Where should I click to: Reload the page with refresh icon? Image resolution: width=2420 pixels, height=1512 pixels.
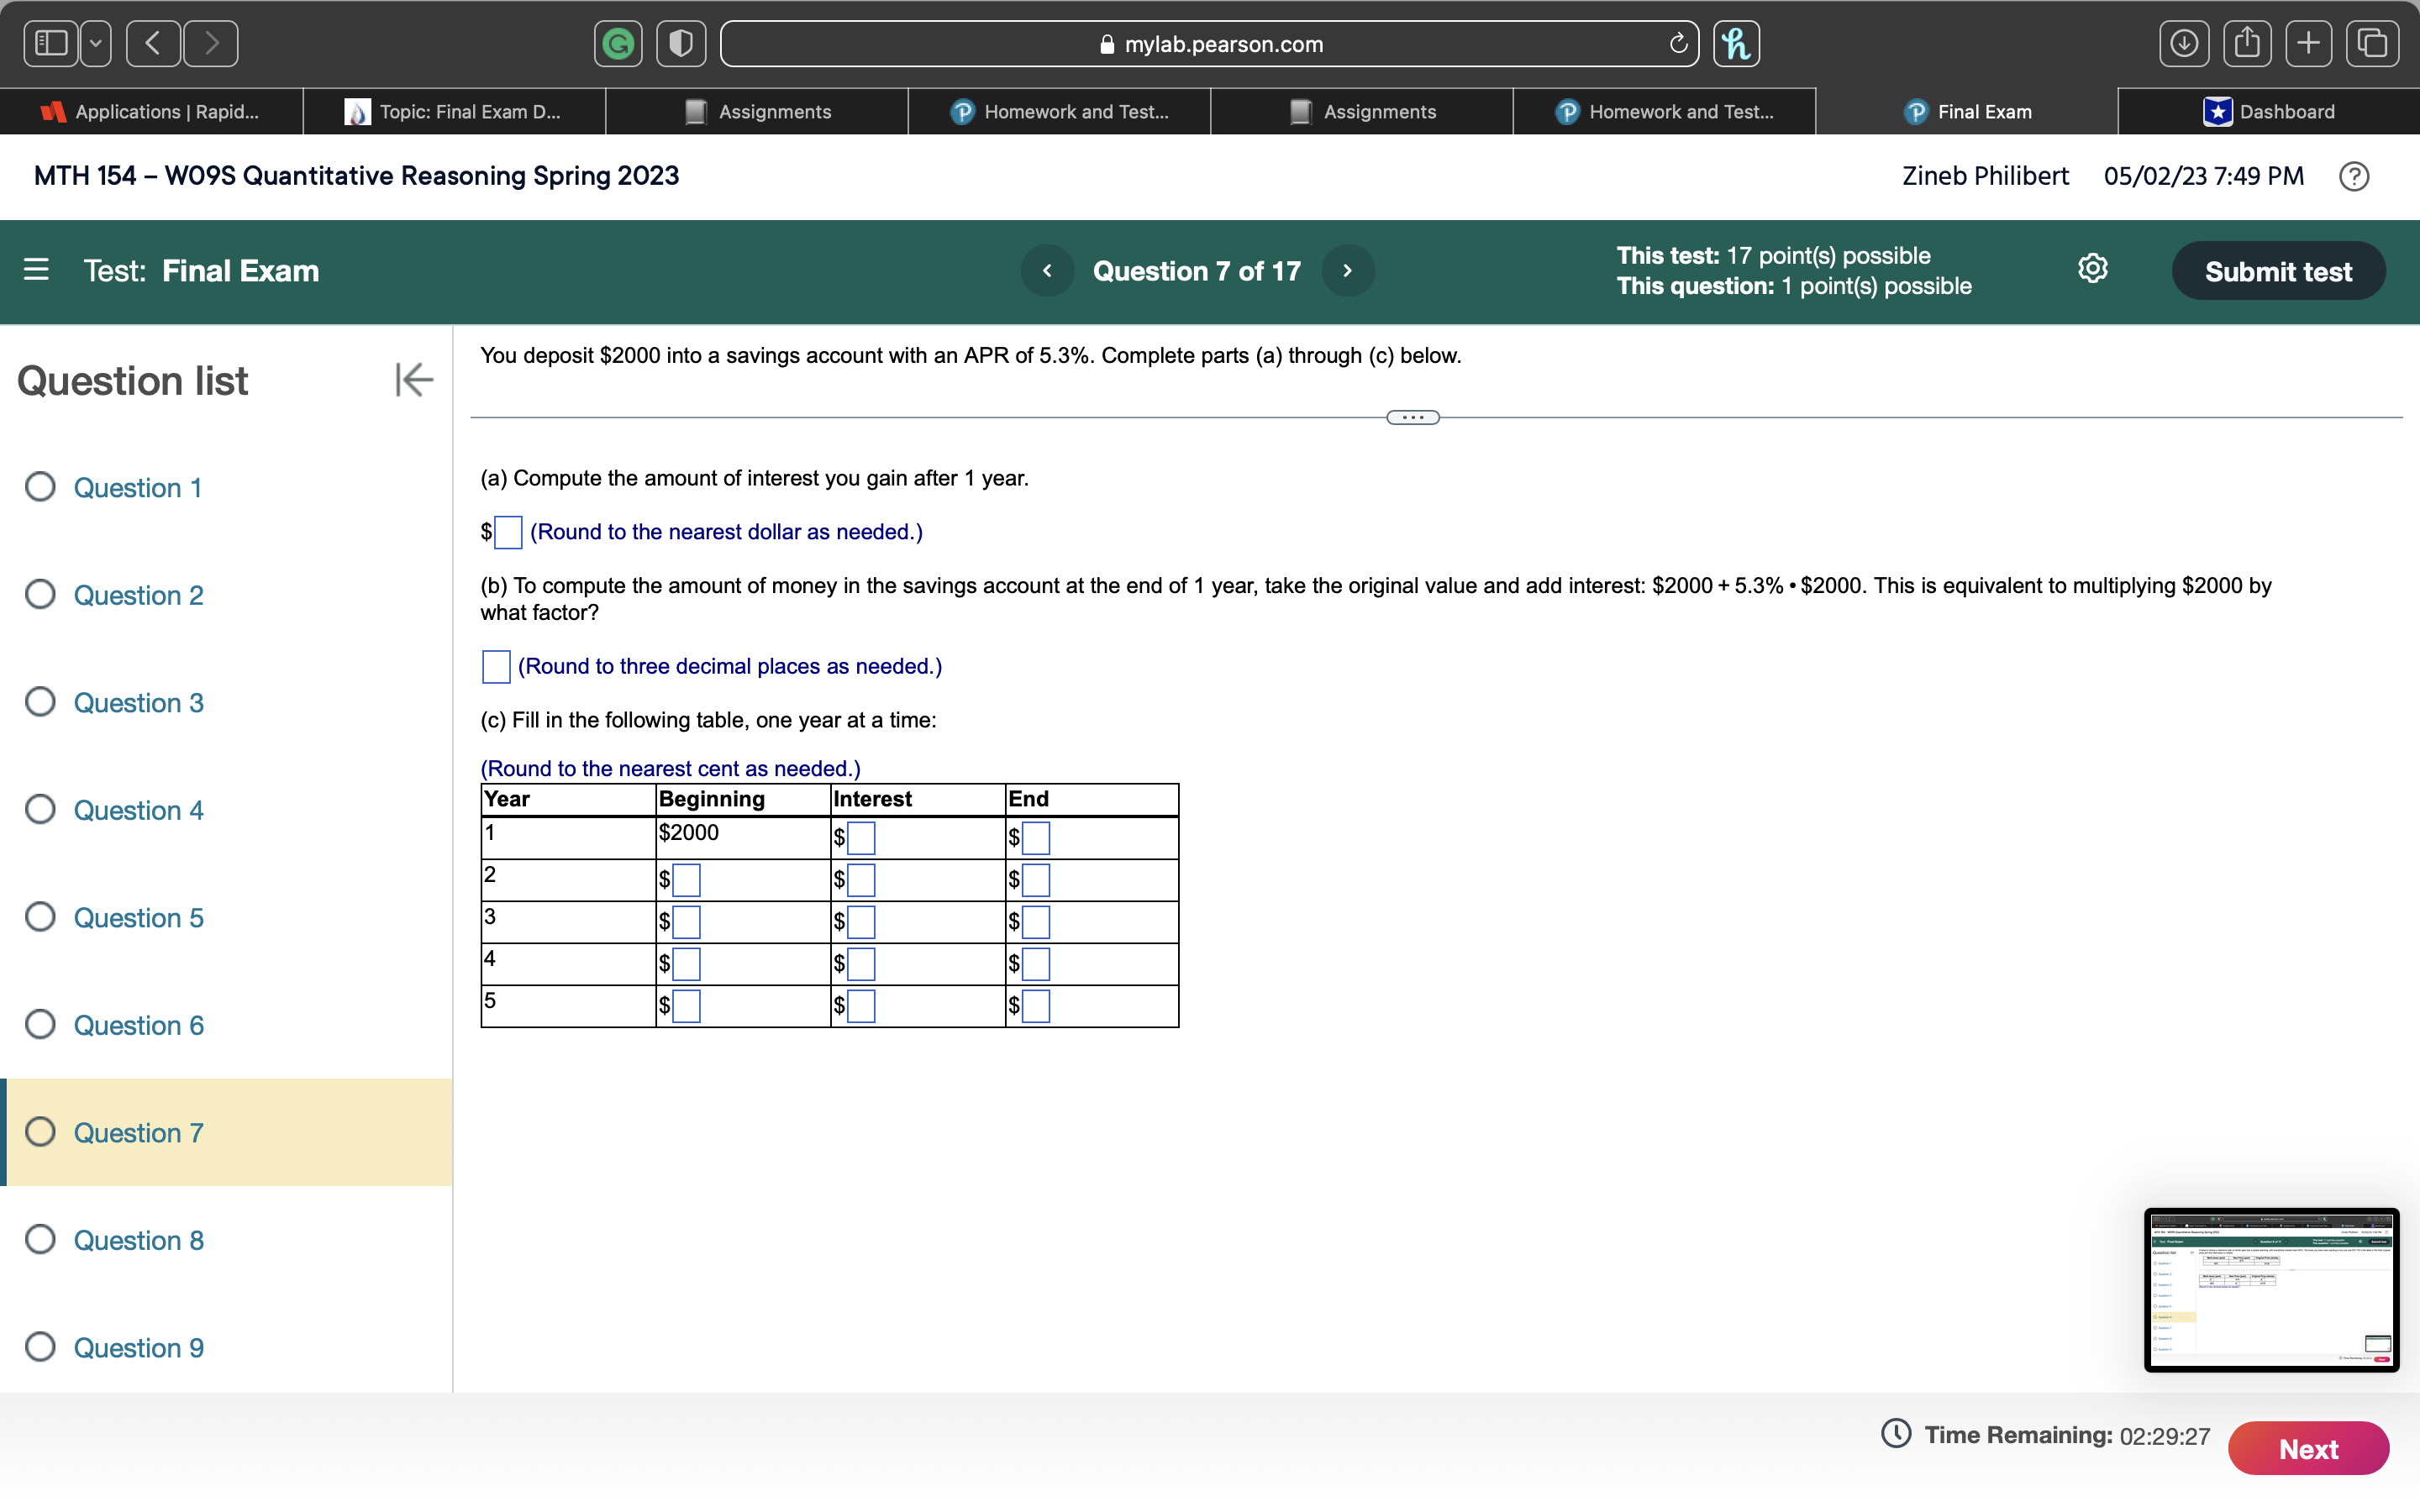[1678, 44]
